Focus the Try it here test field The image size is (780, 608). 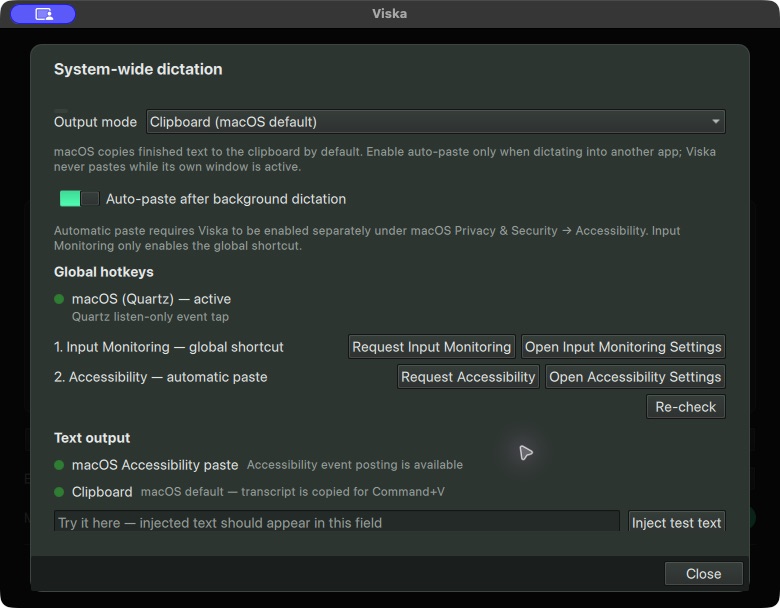(x=337, y=521)
